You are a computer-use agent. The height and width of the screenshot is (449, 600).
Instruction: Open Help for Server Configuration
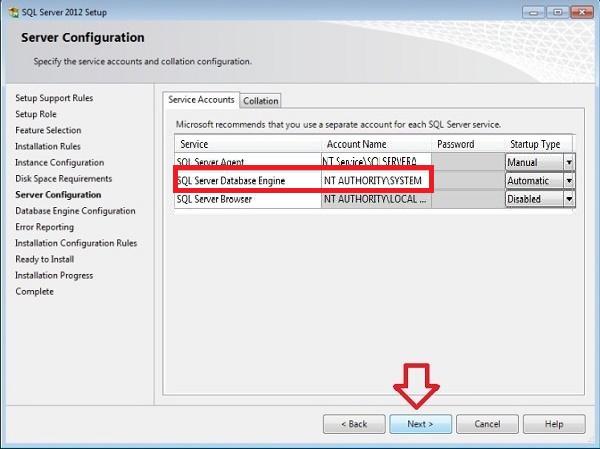click(553, 424)
